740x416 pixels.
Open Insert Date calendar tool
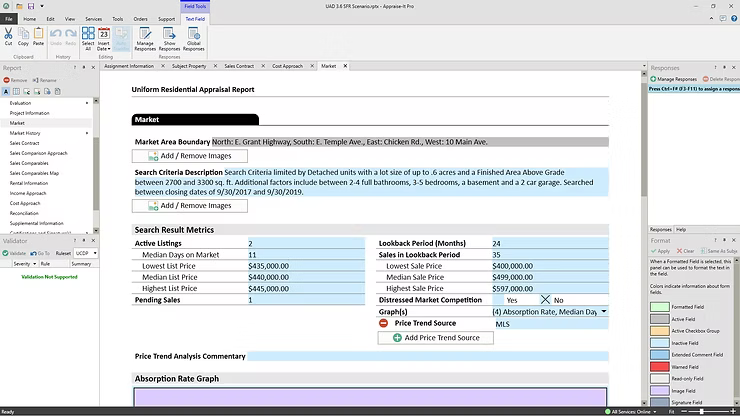(104, 34)
